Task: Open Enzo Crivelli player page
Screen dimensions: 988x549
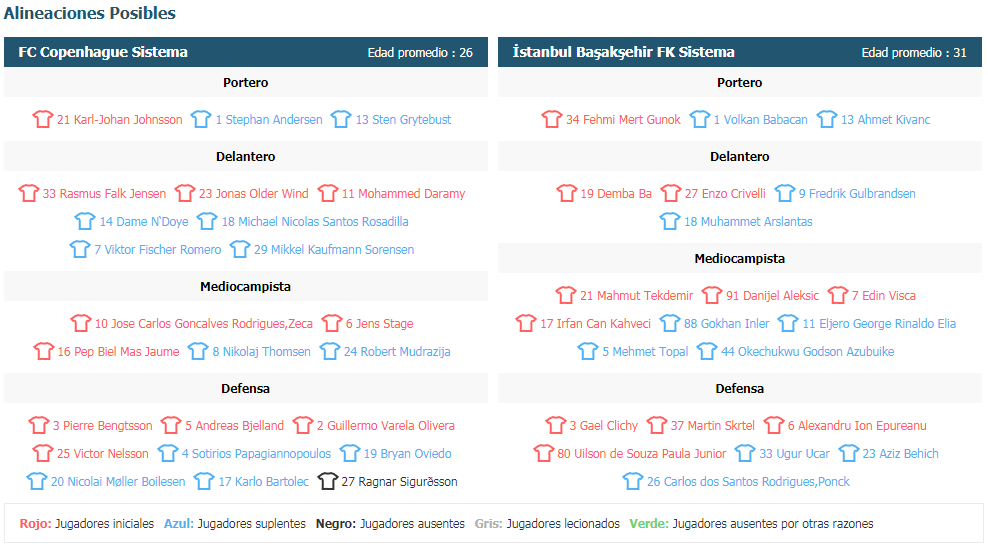Action: tap(725, 194)
